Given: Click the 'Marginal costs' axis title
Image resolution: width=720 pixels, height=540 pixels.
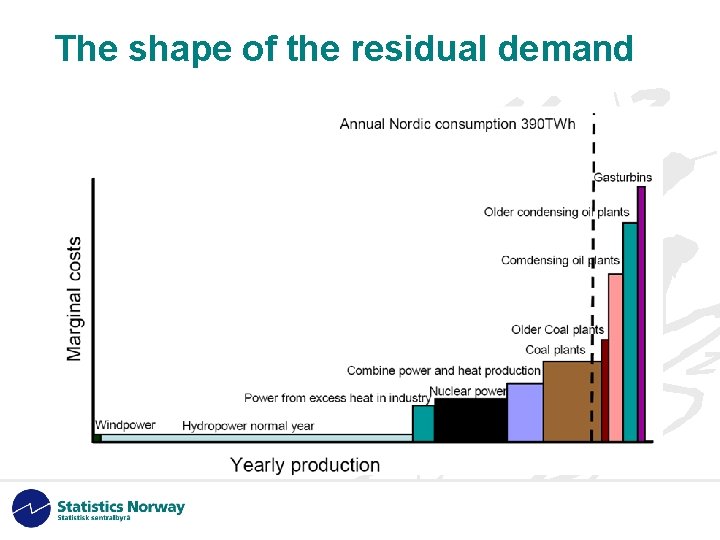Looking at the screenshot, I should 74,299.
